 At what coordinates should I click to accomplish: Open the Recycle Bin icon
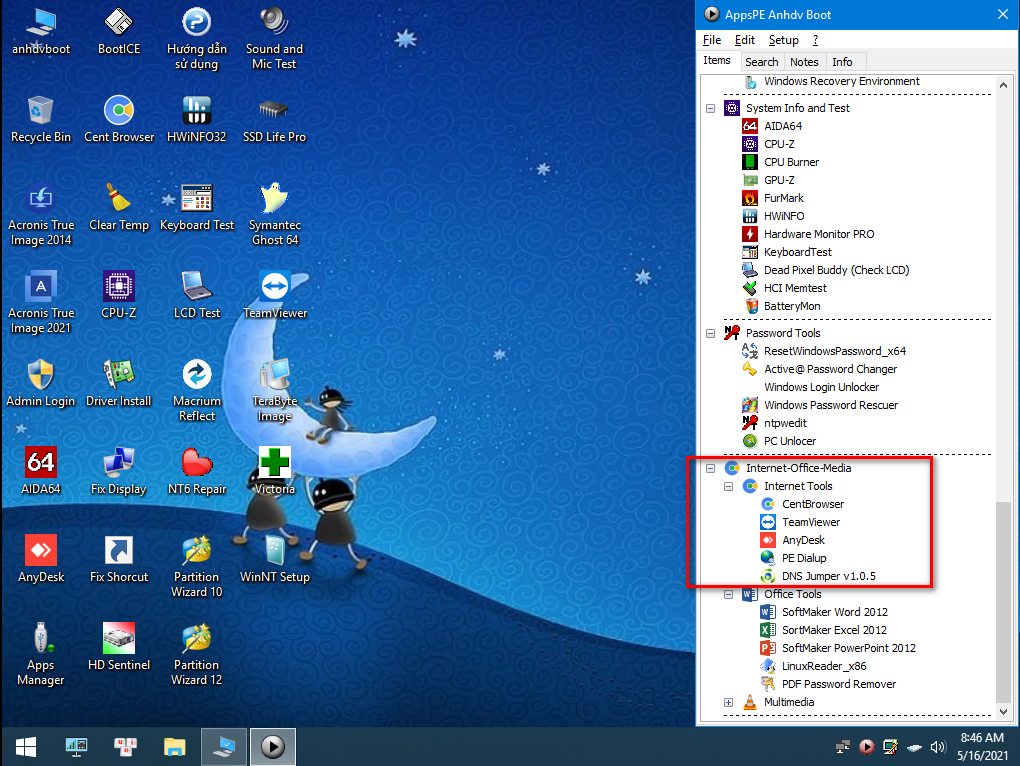[41, 119]
